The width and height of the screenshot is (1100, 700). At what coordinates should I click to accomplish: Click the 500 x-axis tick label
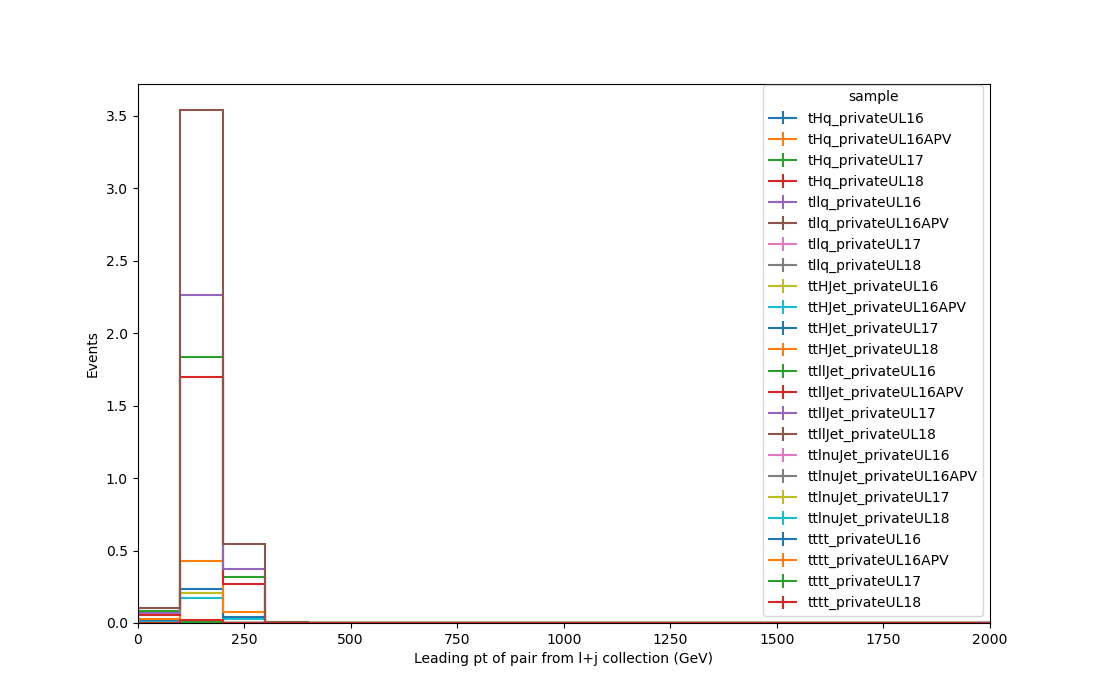350,640
